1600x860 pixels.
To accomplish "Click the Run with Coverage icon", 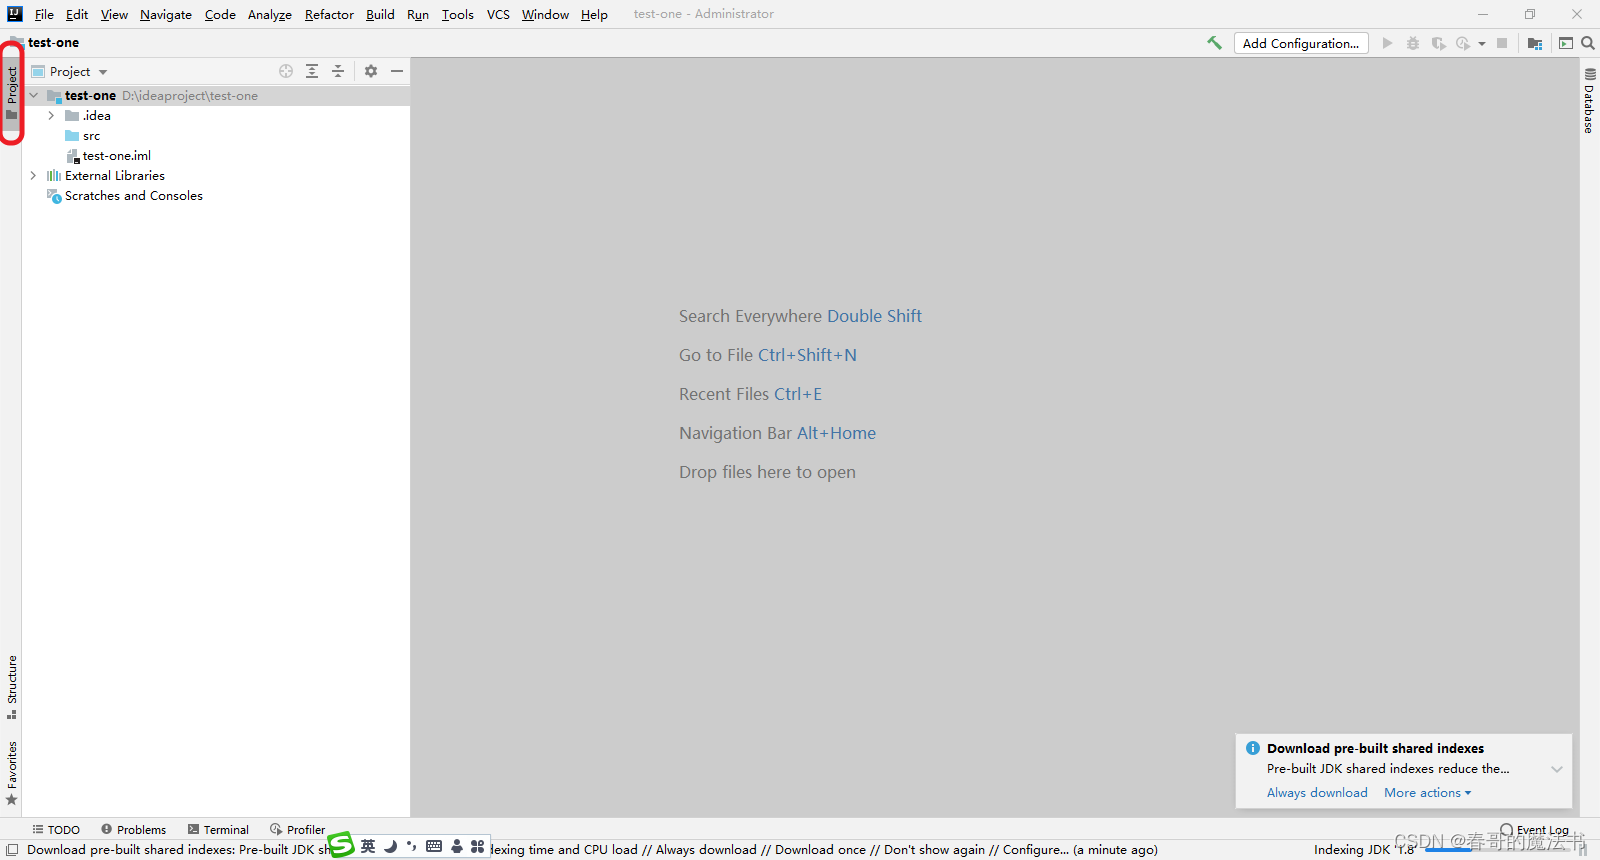I will point(1438,43).
